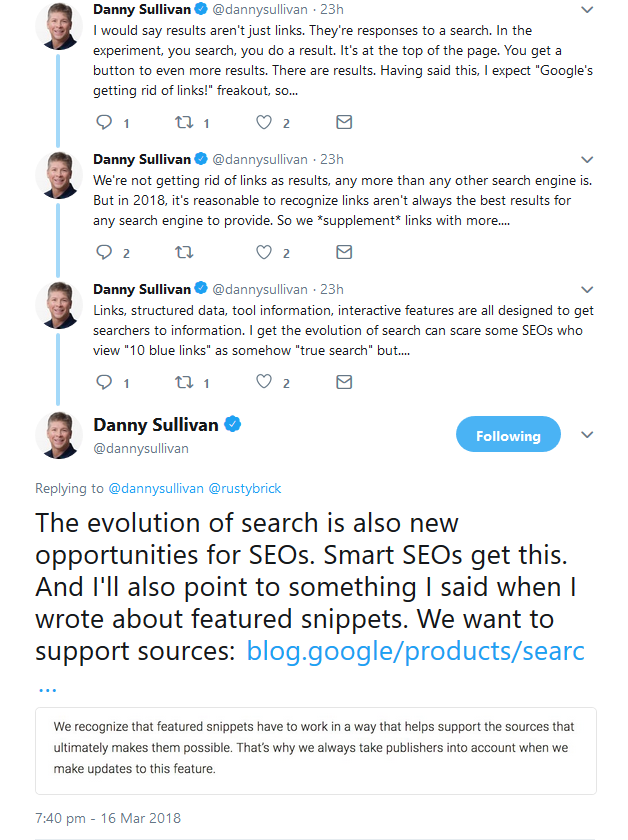Like the second tweet with the heart
The height and width of the screenshot is (840, 628).
pyautogui.click(x=263, y=252)
